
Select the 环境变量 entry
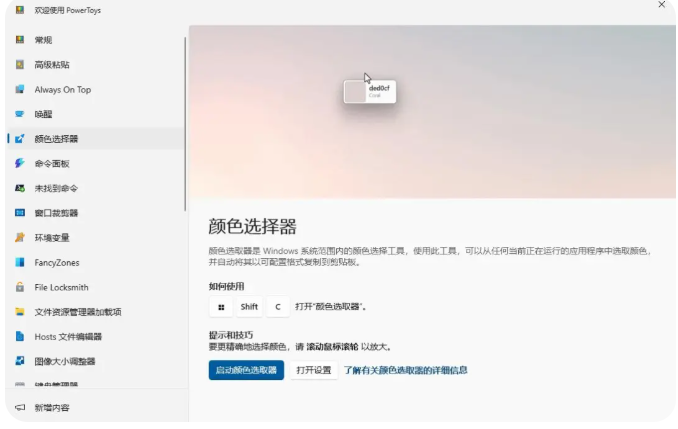pos(96,237)
